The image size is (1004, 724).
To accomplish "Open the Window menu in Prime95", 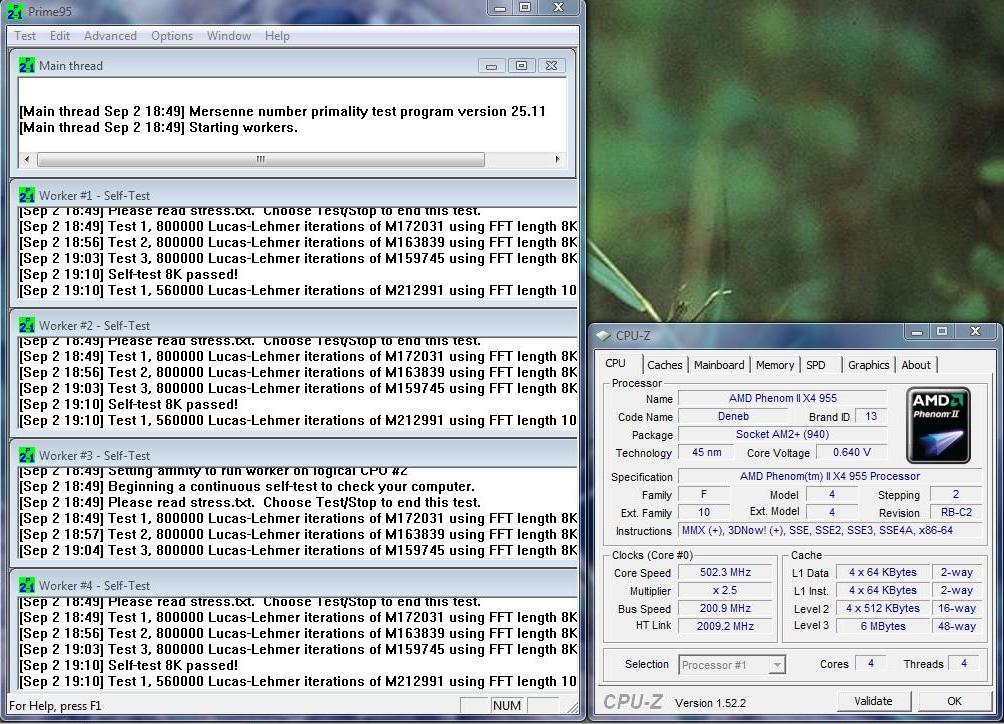I will tap(229, 36).
